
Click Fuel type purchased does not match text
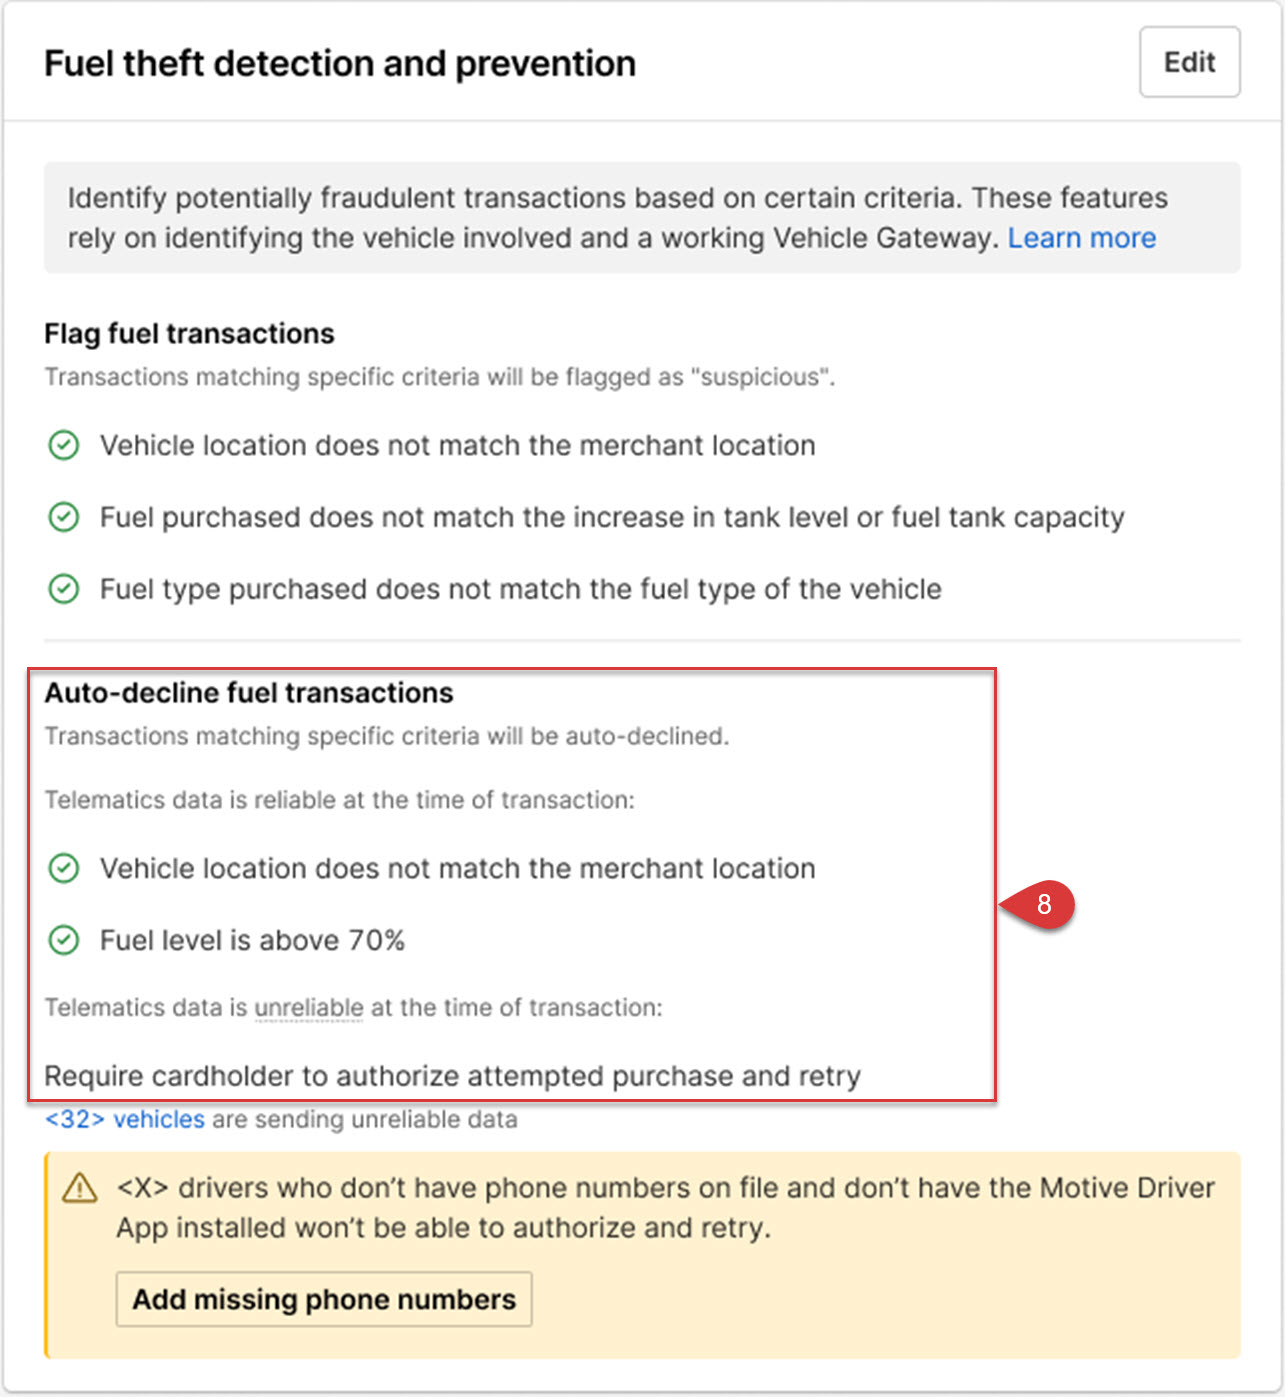coord(520,589)
